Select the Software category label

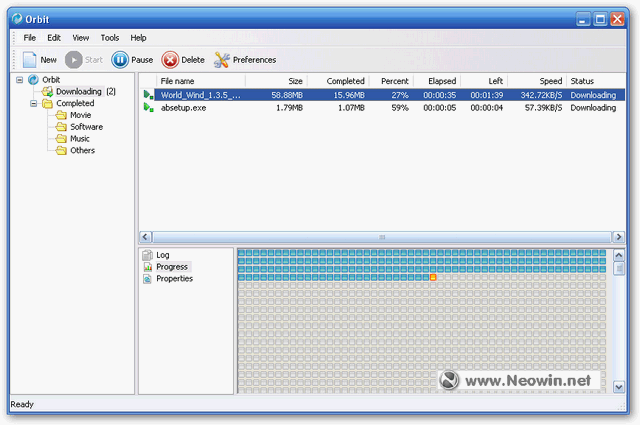pyautogui.click(x=87, y=127)
